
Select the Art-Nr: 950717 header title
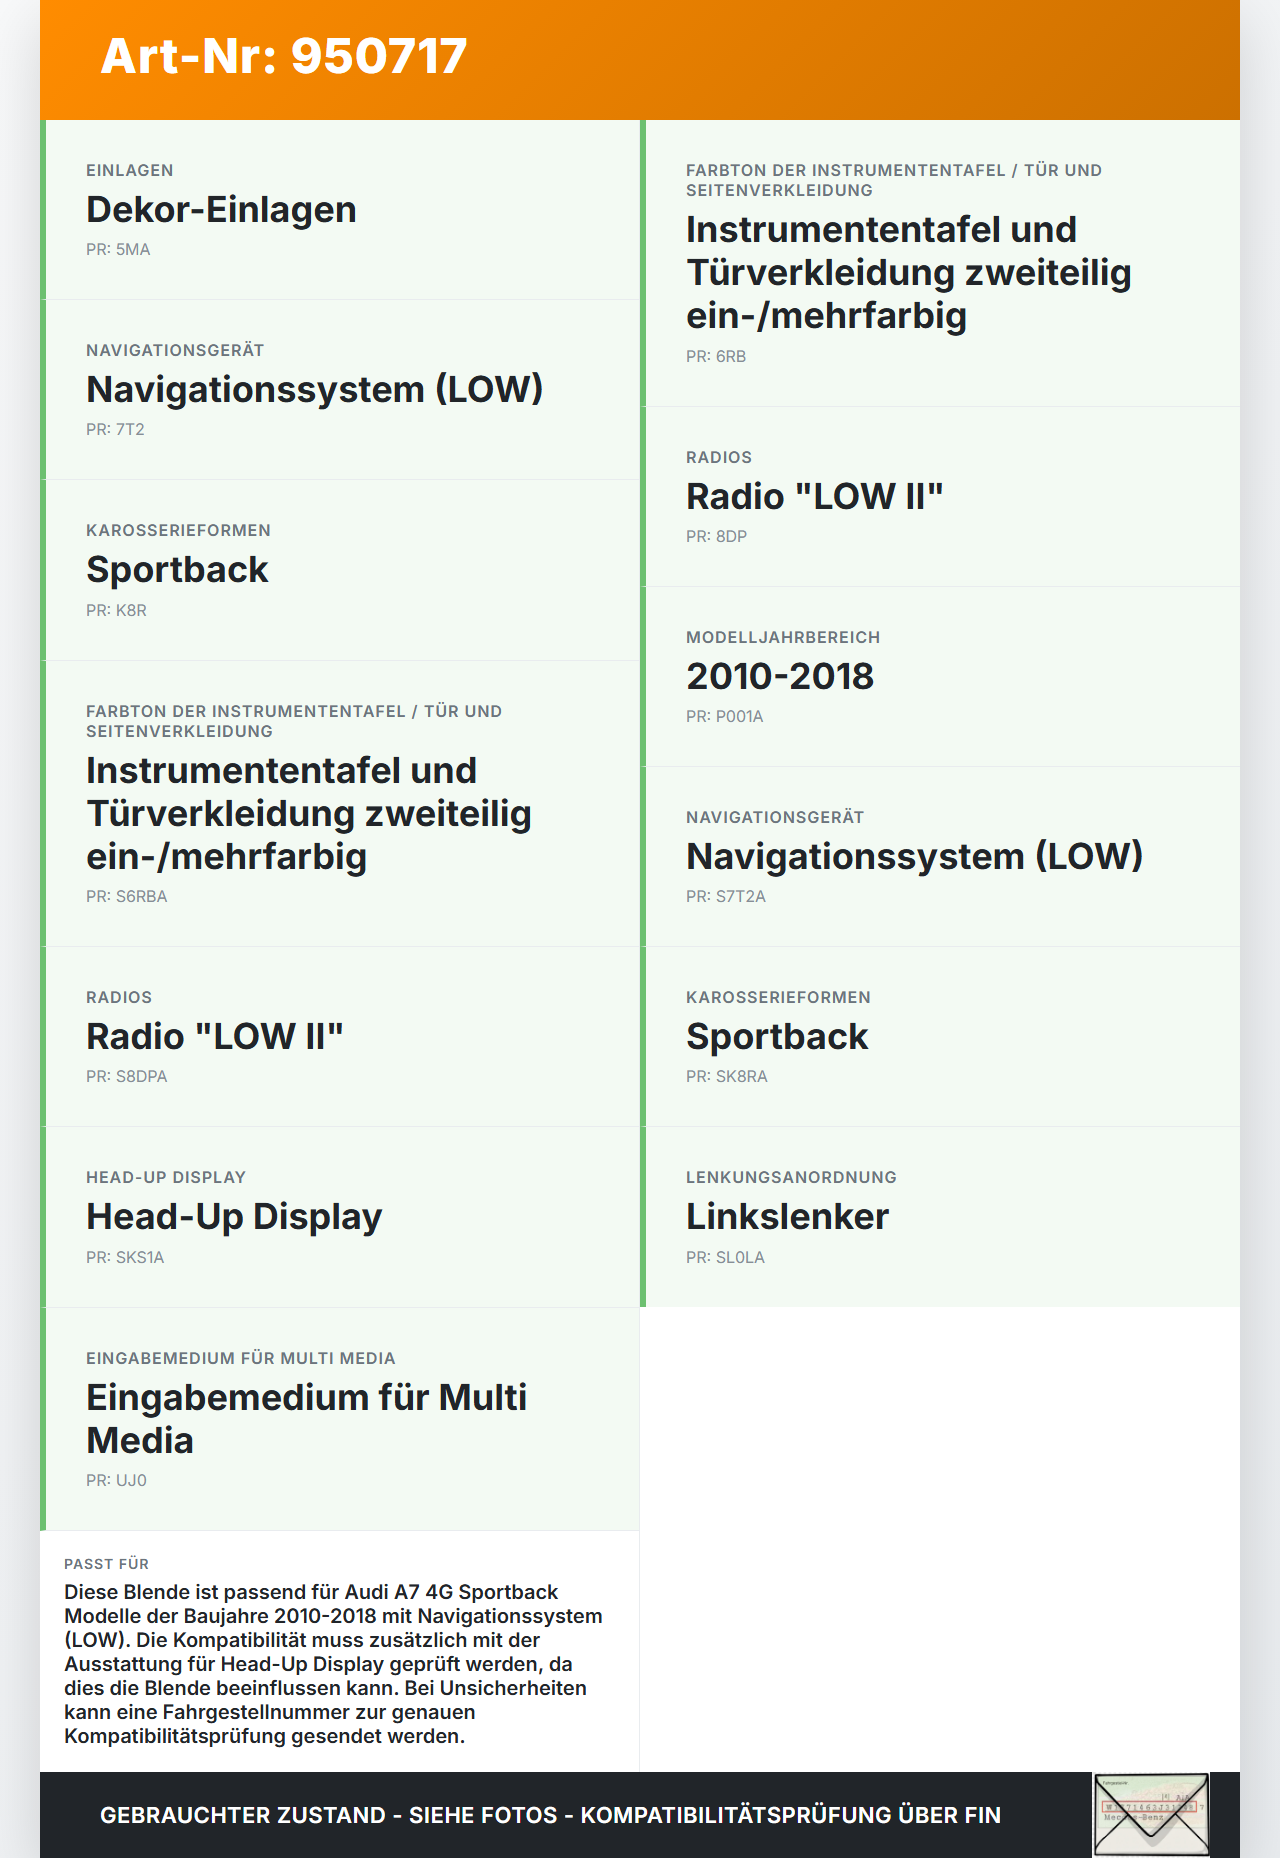click(284, 56)
